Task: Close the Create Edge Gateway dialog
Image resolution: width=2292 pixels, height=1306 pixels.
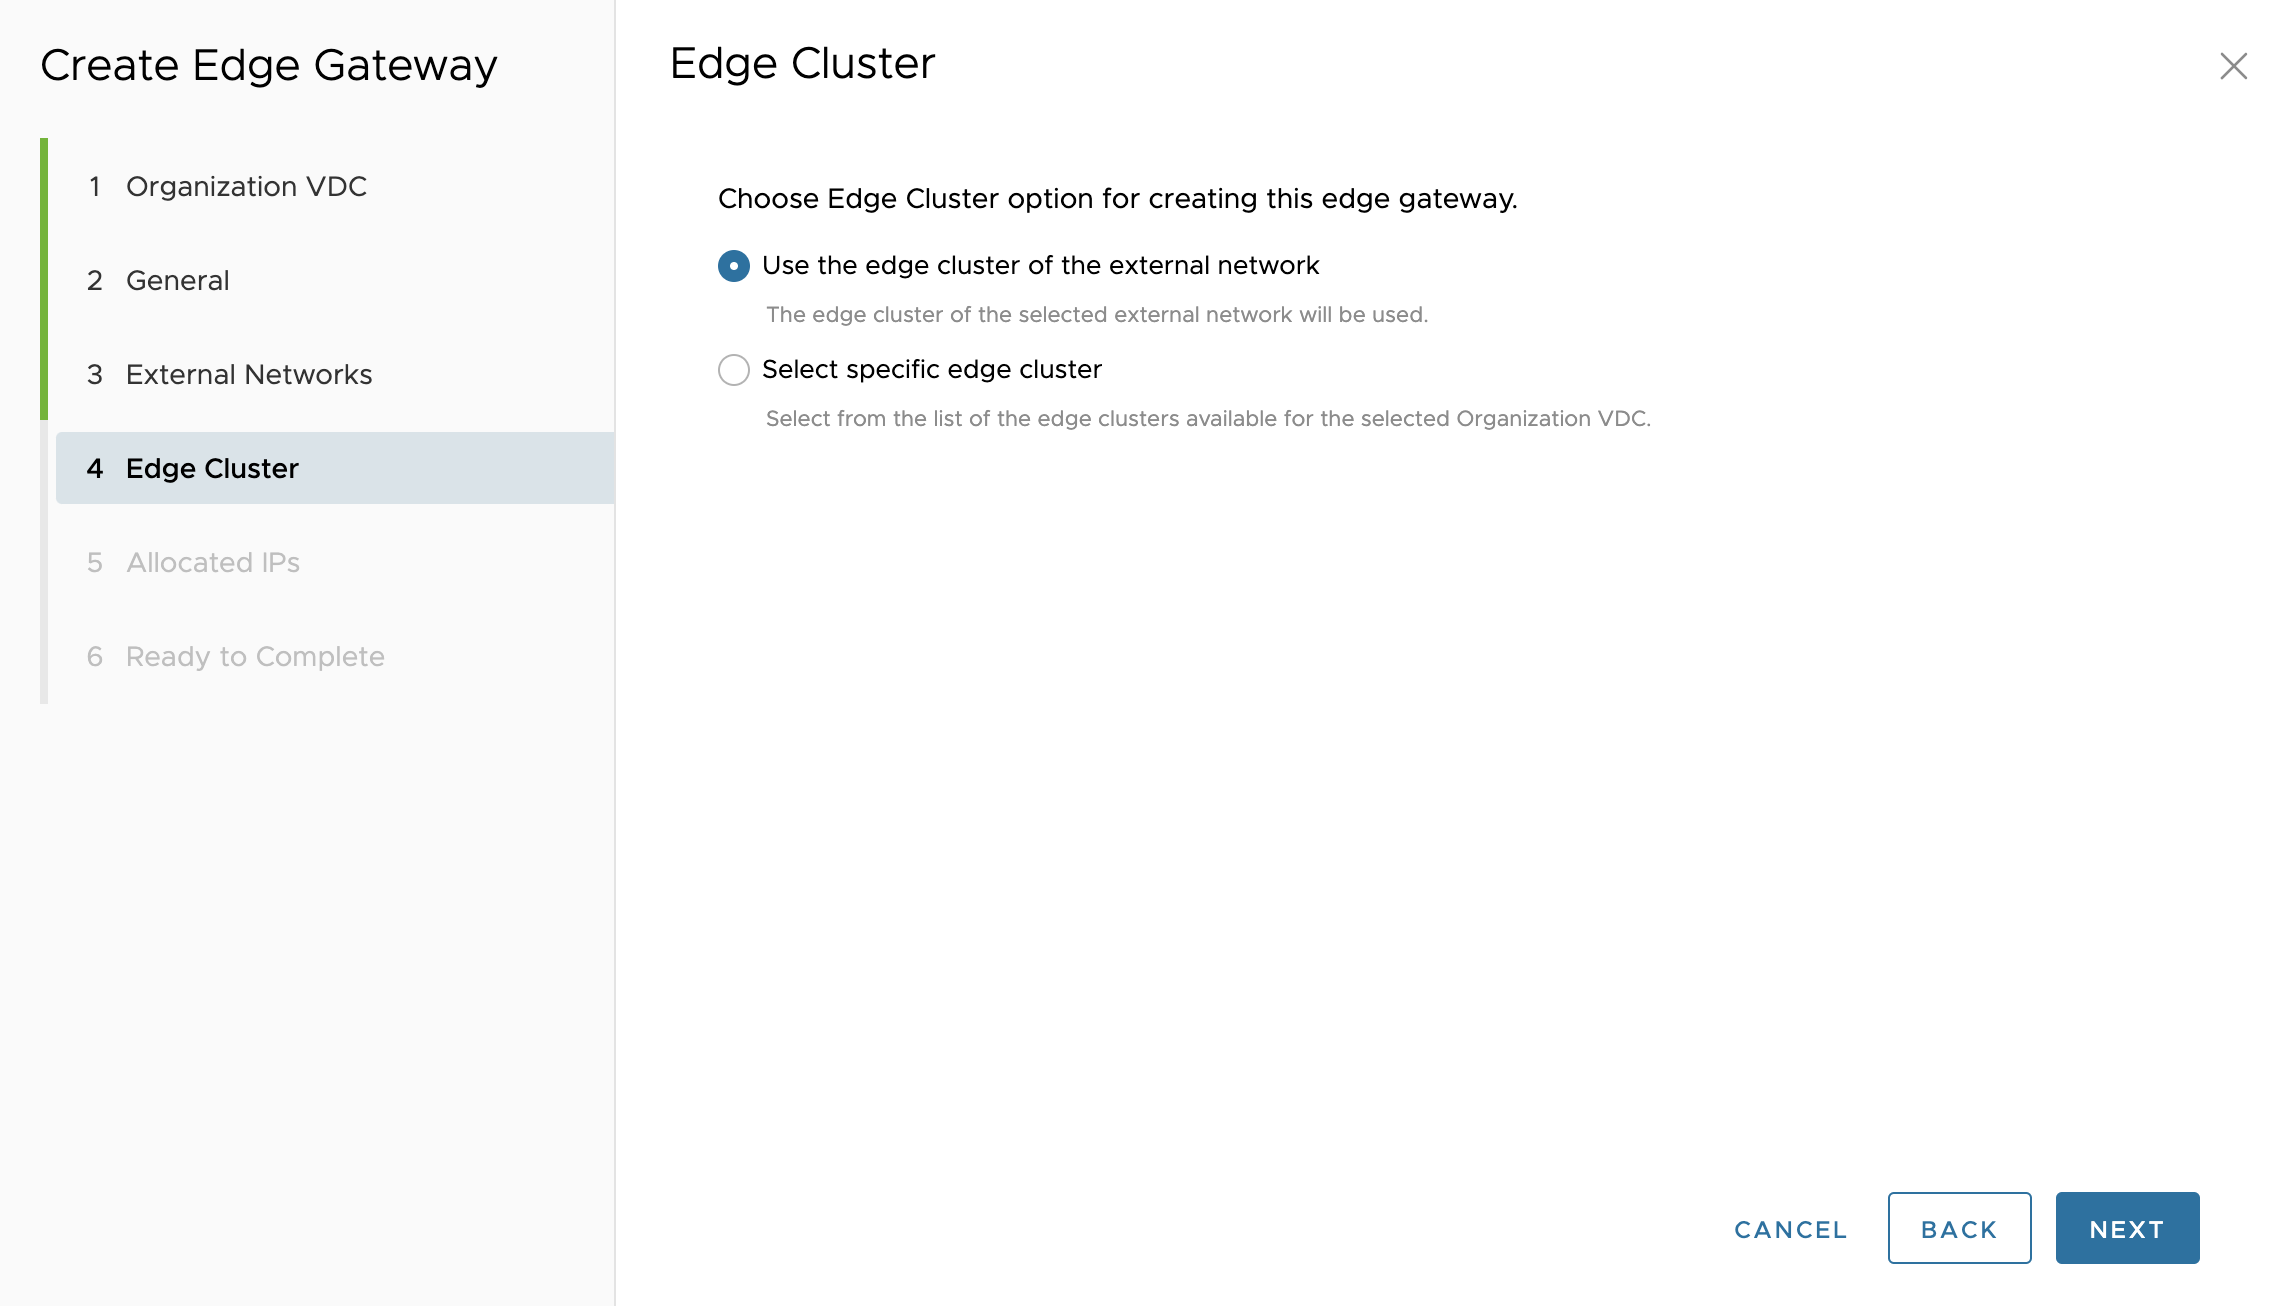Action: tap(2233, 66)
